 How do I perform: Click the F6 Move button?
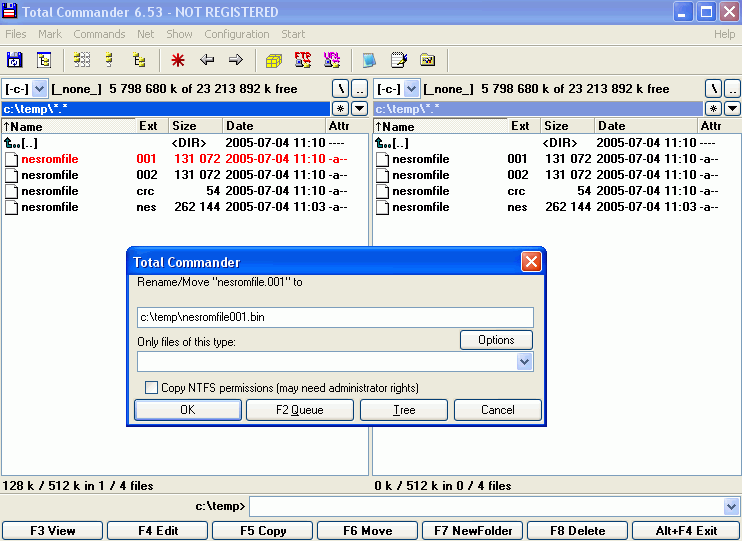[x=368, y=531]
